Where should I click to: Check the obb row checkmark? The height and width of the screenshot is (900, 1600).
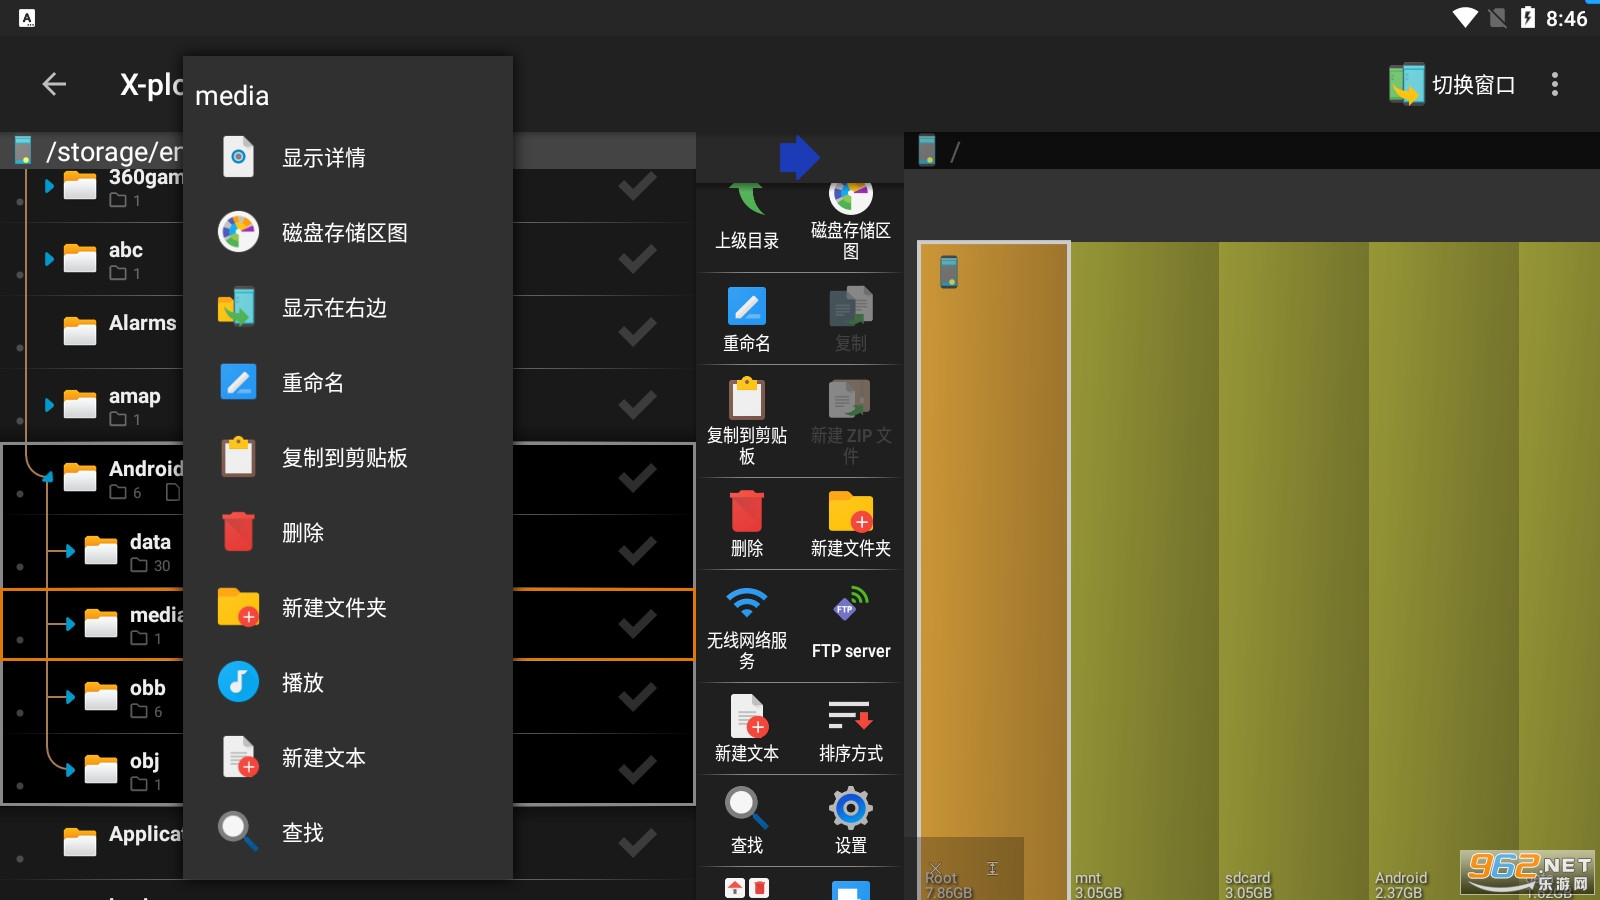click(637, 697)
